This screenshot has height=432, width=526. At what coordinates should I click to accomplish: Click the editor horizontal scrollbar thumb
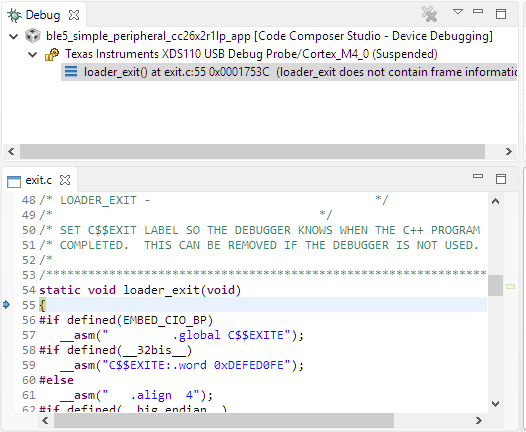pos(224,420)
